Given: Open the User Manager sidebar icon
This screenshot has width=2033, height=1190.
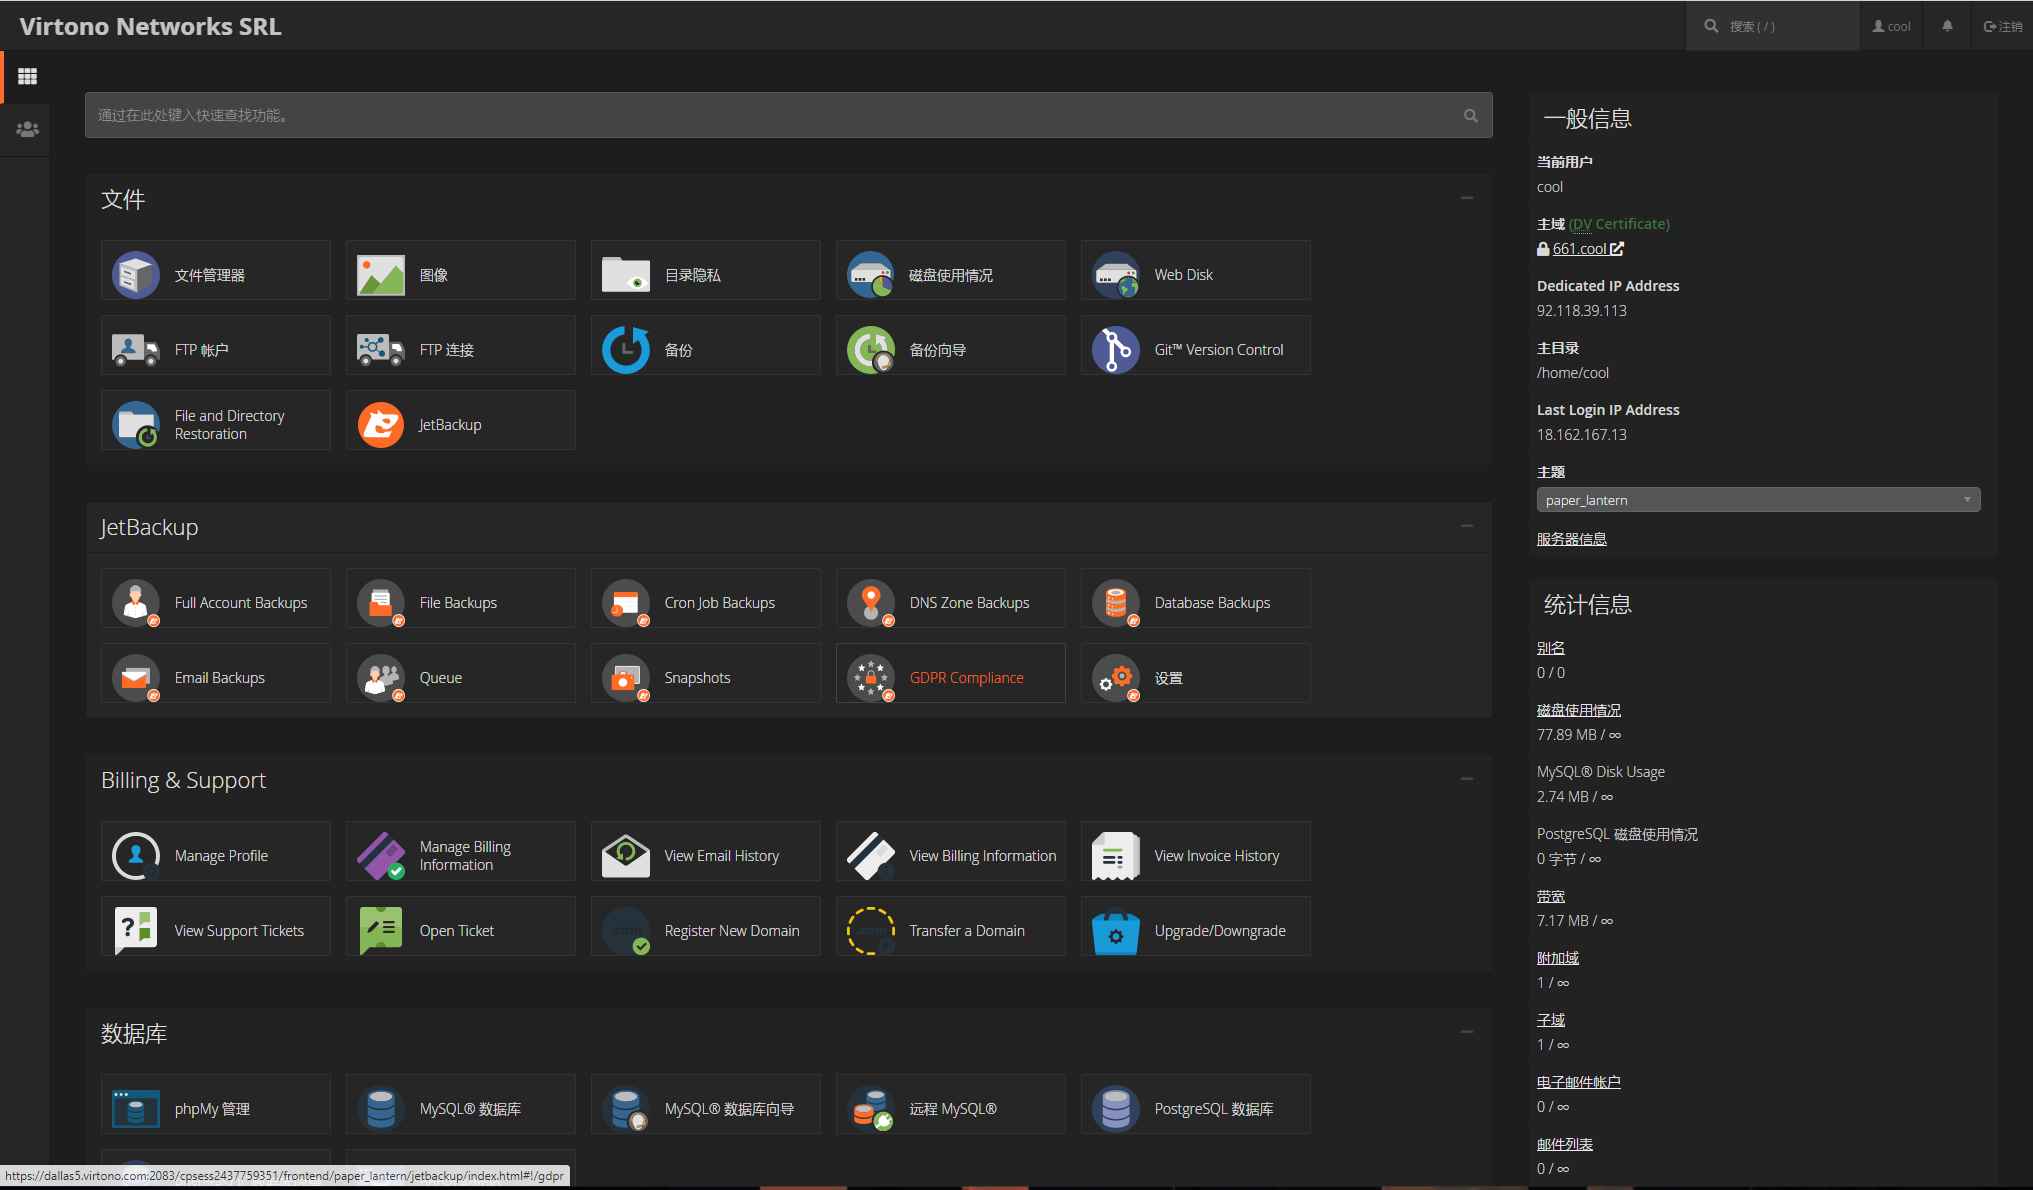Looking at the screenshot, I should pos(27,129).
